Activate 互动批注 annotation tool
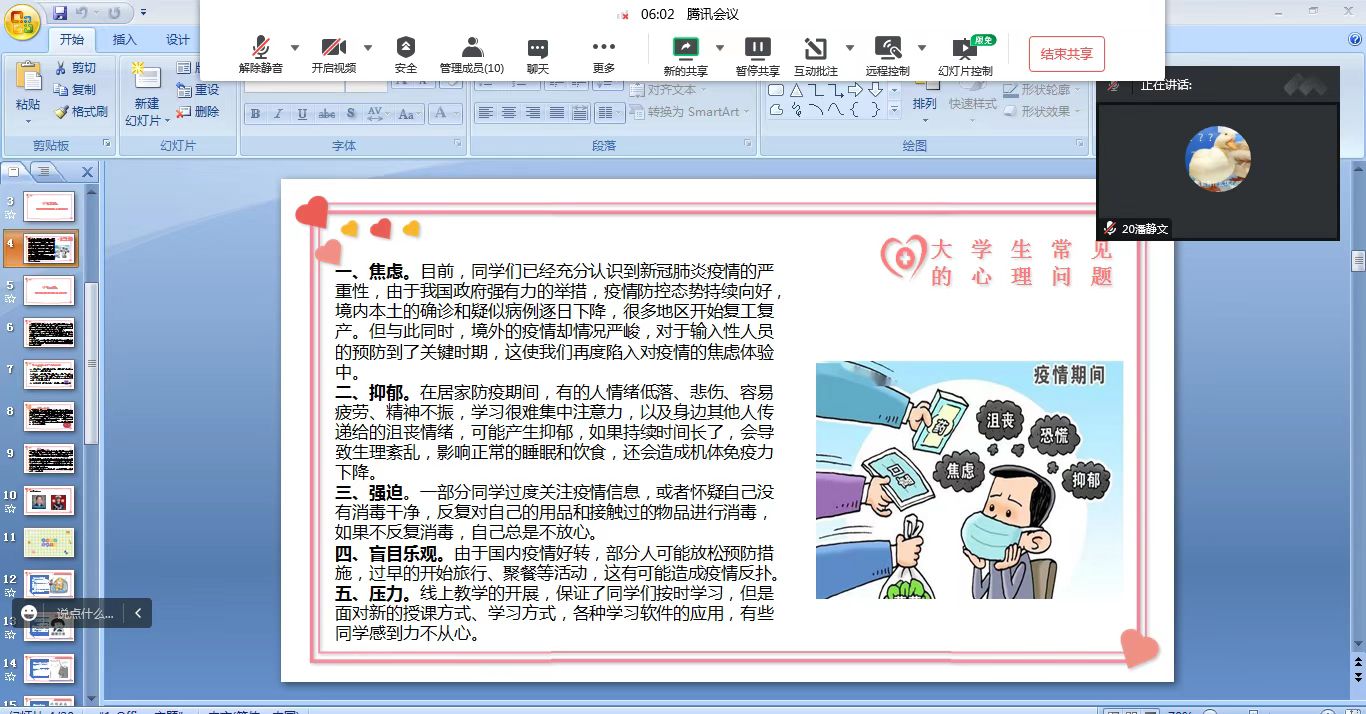The image size is (1366, 714). 815,53
